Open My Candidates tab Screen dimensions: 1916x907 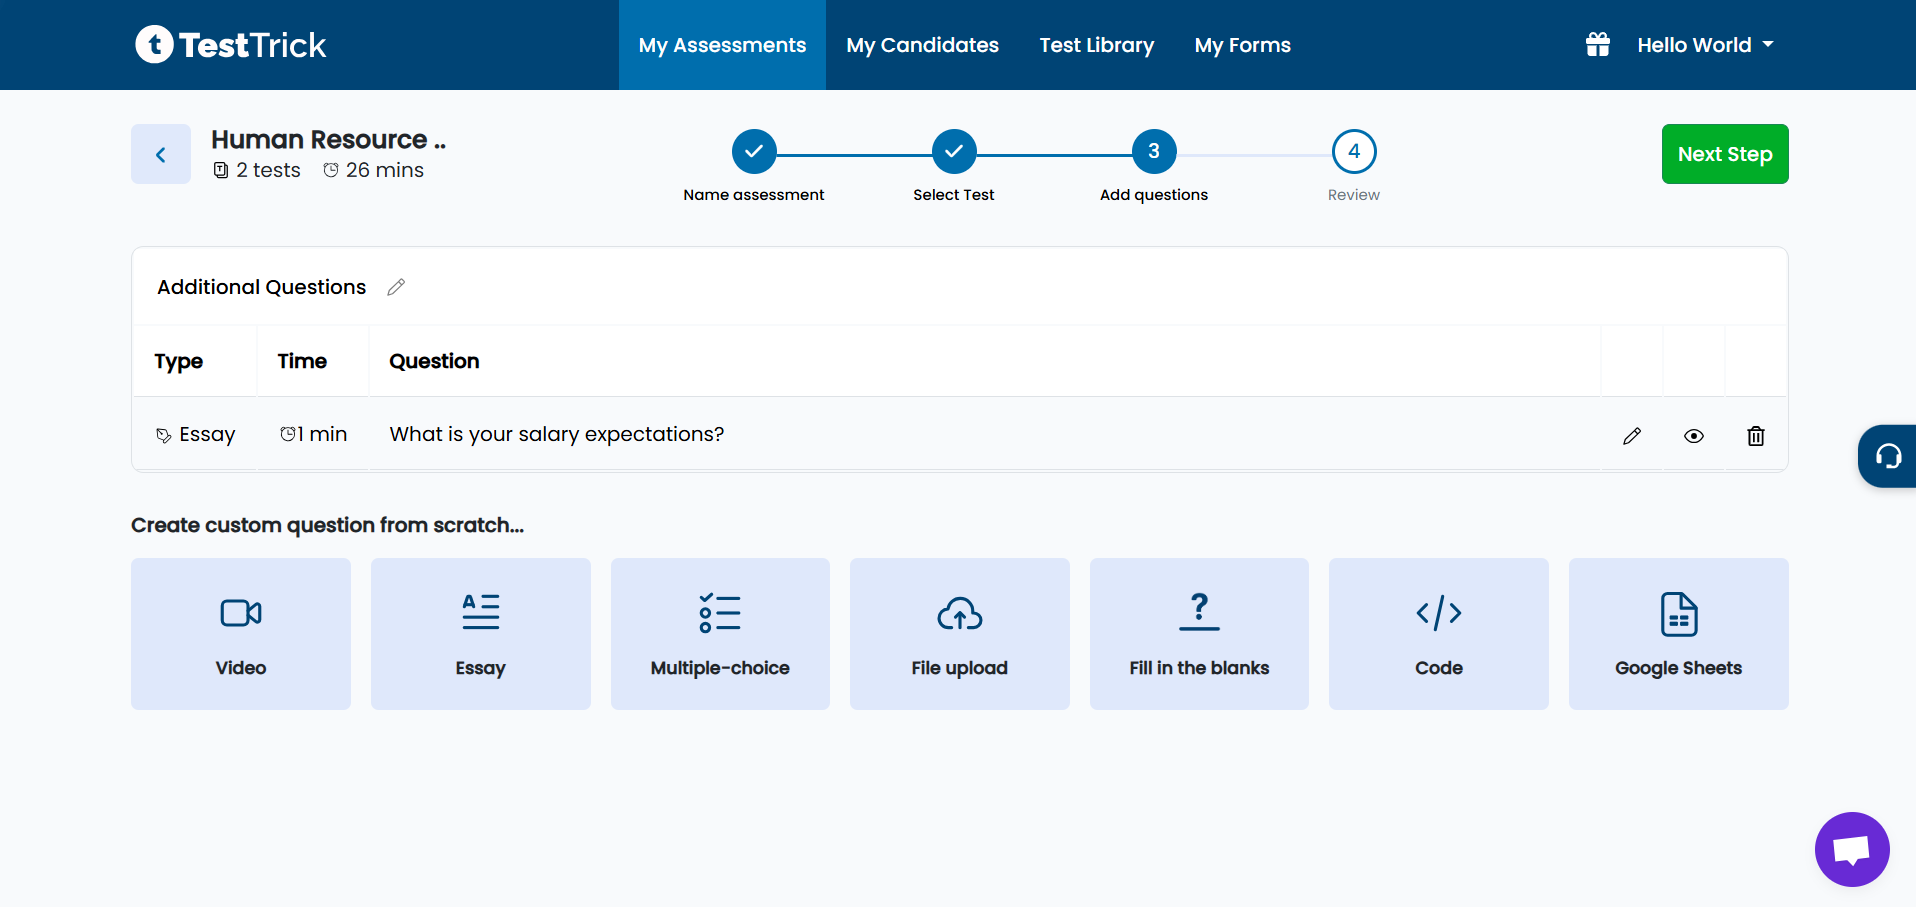[x=922, y=45]
